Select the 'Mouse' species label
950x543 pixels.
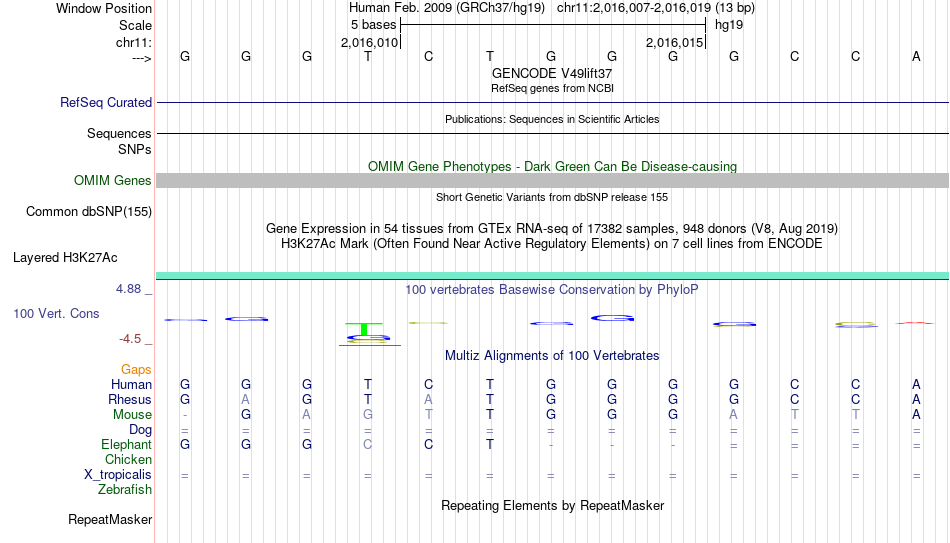coord(132,415)
